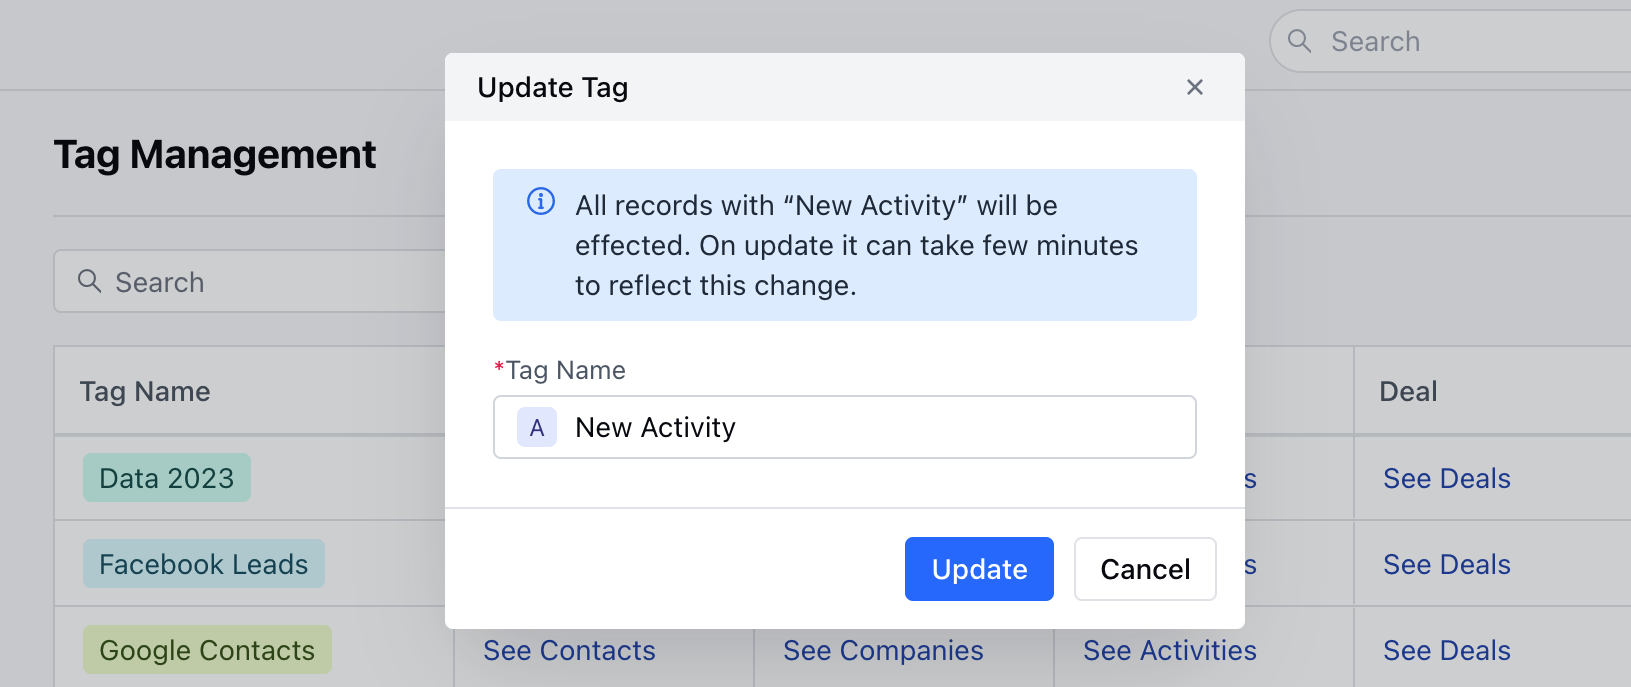Image resolution: width=1631 pixels, height=687 pixels.
Task: Focus the Tag Name input field
Action: (x=844, y=427)
